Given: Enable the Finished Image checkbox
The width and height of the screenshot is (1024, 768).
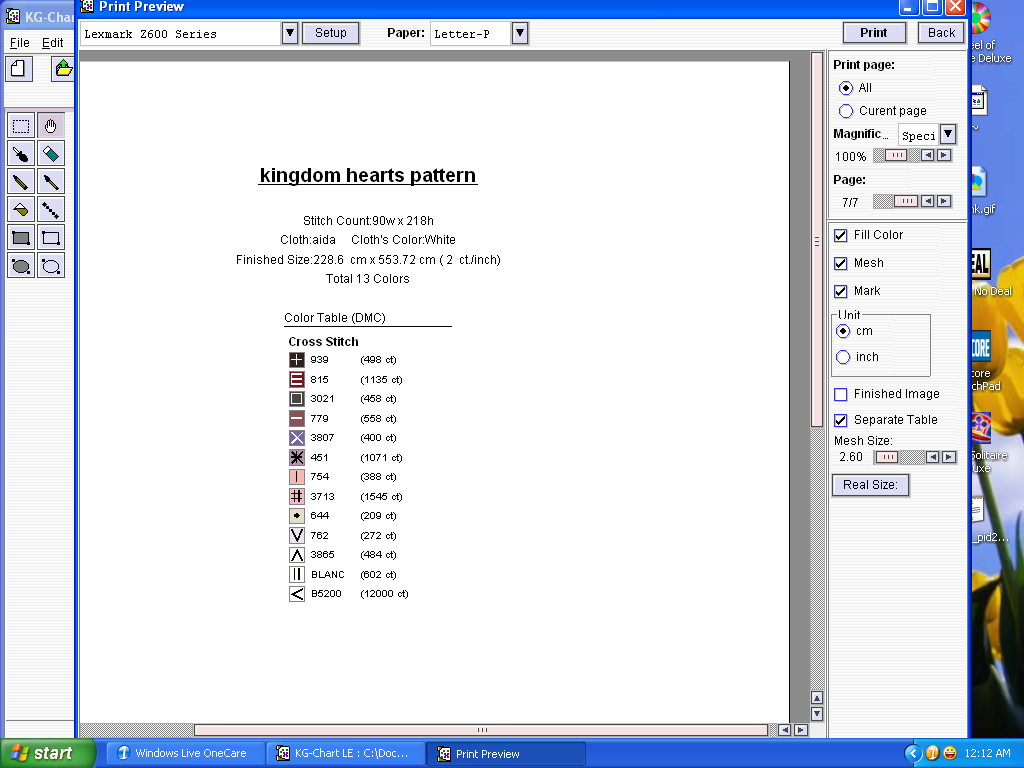Looking at the screenshot, I should 841,394.
